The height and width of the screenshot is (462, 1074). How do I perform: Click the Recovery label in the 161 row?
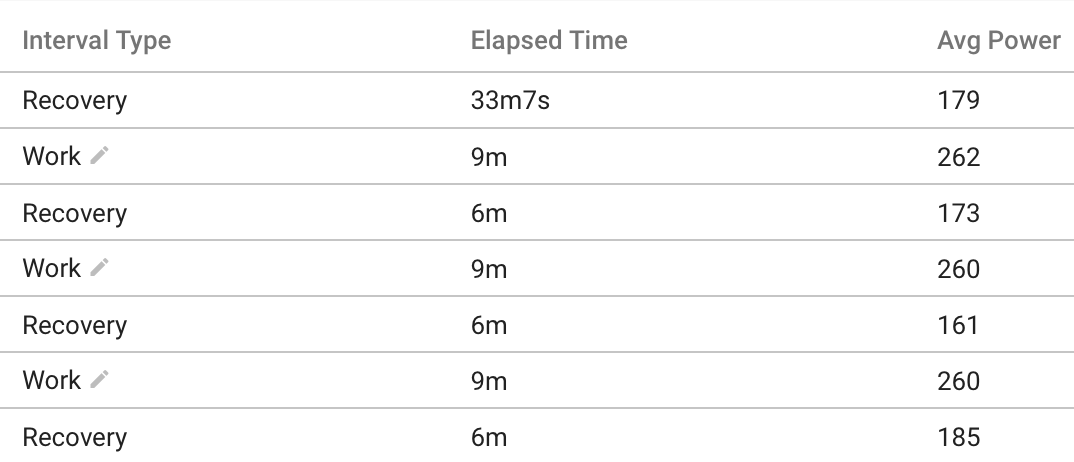tap(75, 325)
